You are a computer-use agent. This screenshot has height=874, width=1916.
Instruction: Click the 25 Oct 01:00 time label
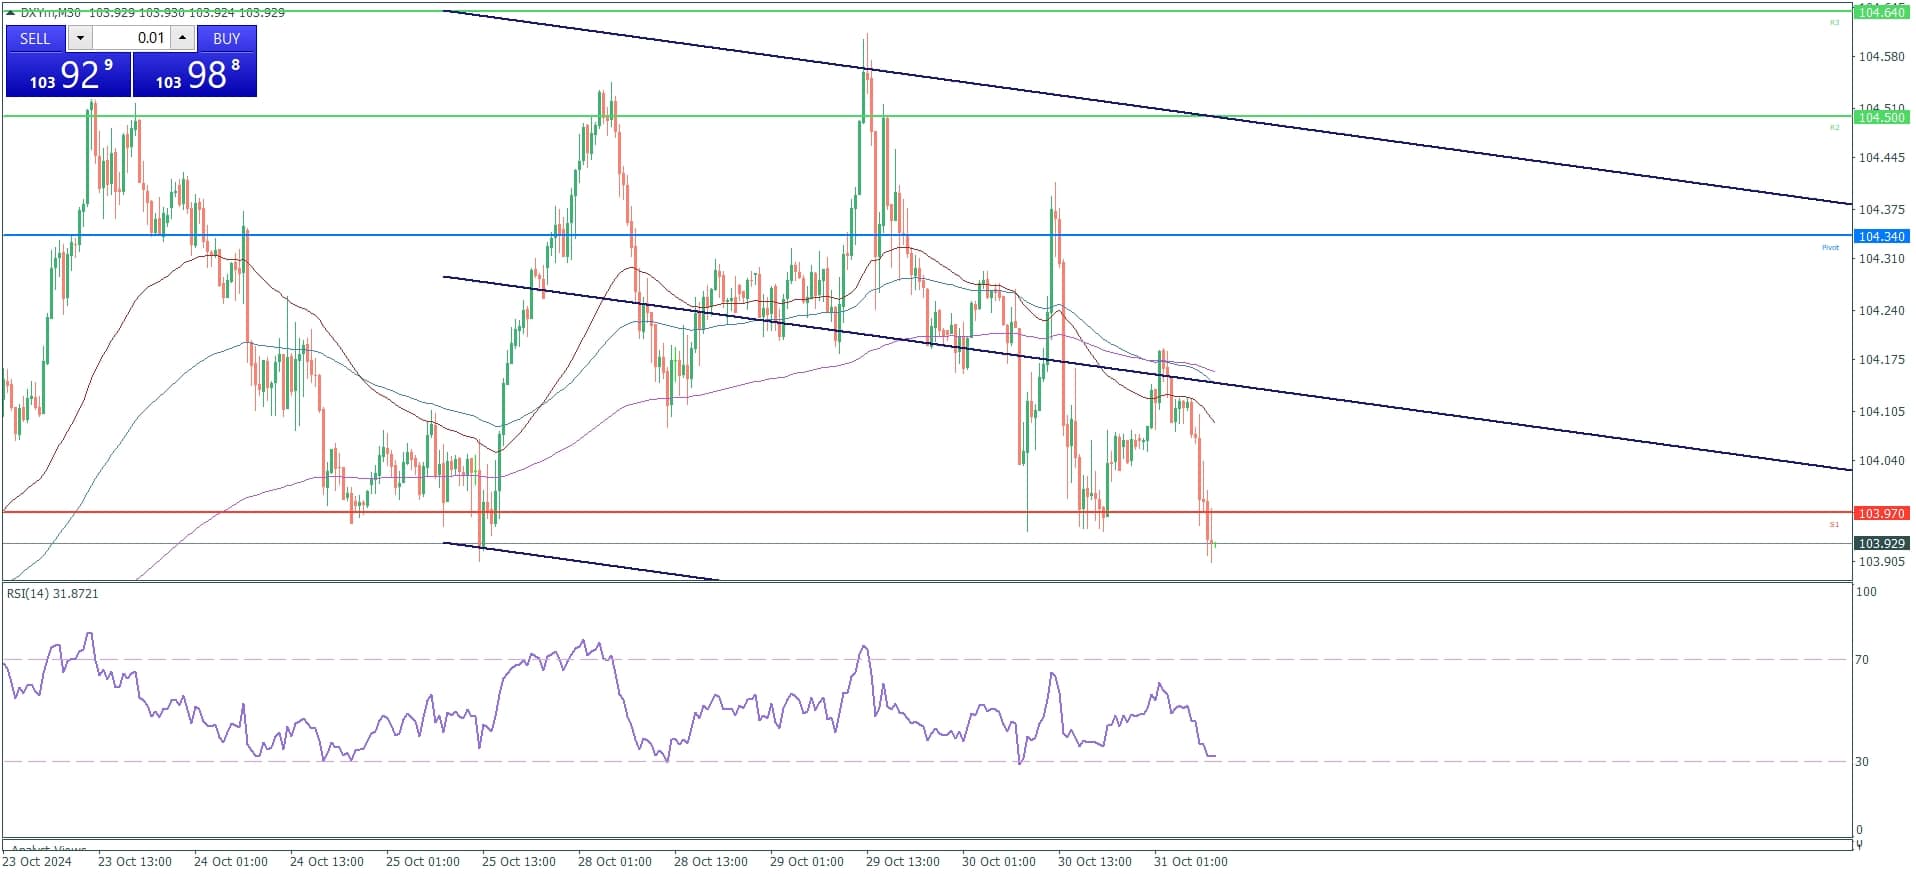[x=423, y=862]
